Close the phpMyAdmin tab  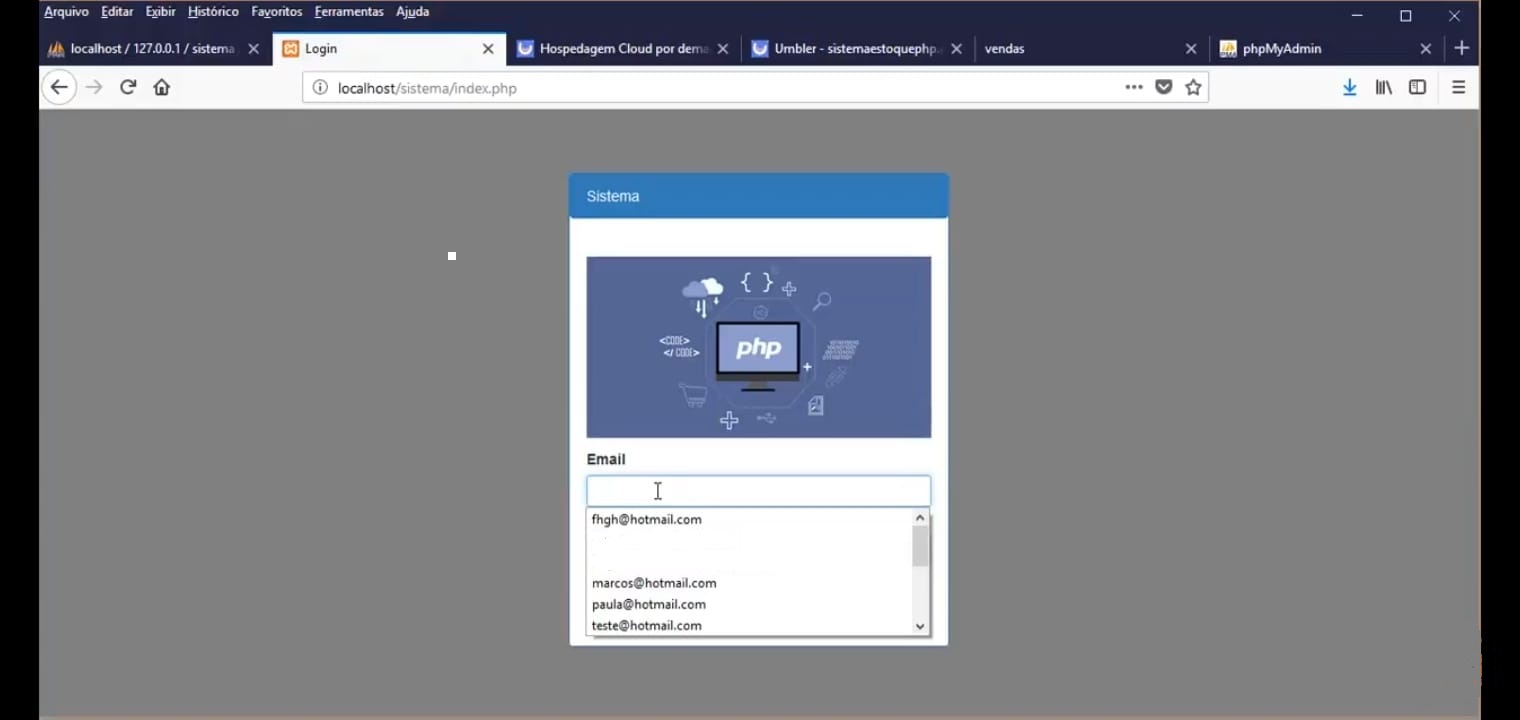tap(1426, 48)
